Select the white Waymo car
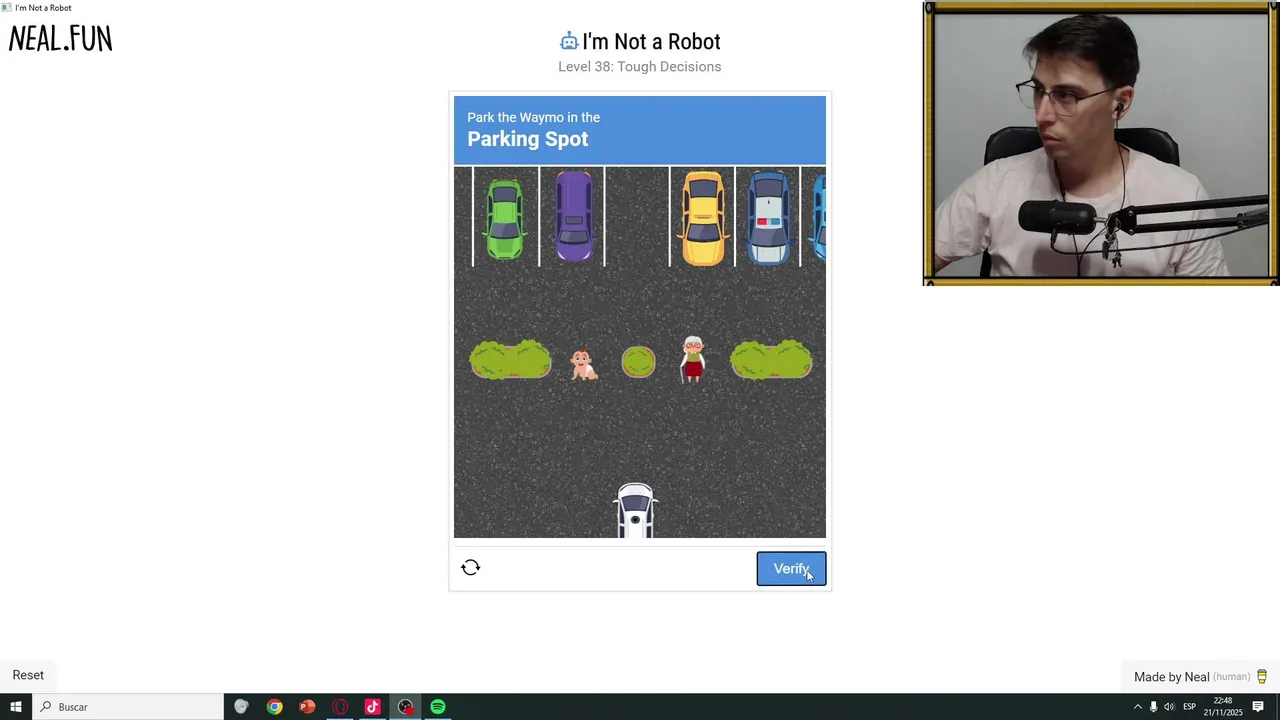Viewport: 1280px width, 720px height. [635, 510]
